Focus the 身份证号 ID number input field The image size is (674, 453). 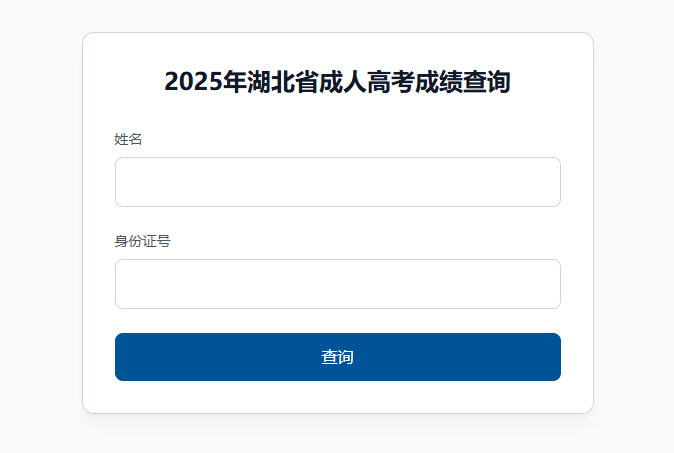pos(337,284)
